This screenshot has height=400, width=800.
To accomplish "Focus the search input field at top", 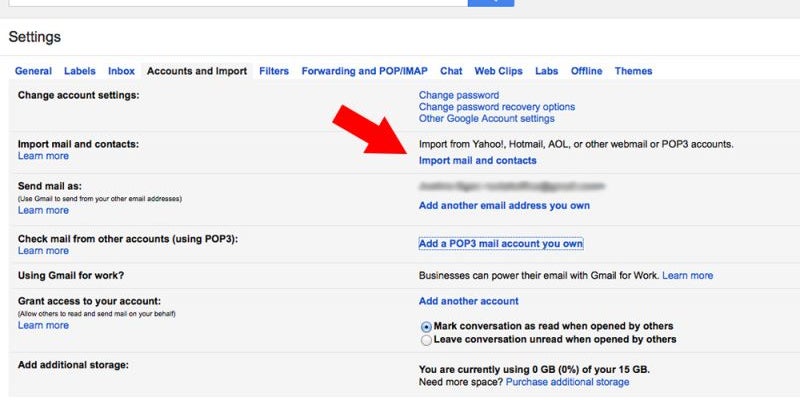I will click(238, 3).
